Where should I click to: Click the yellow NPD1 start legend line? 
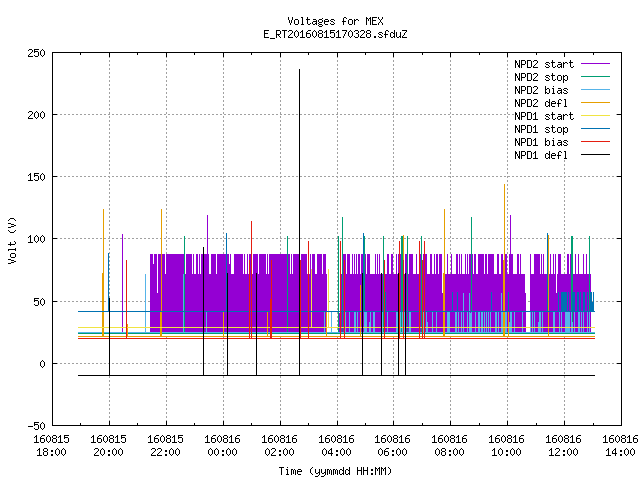pos(595,116)
